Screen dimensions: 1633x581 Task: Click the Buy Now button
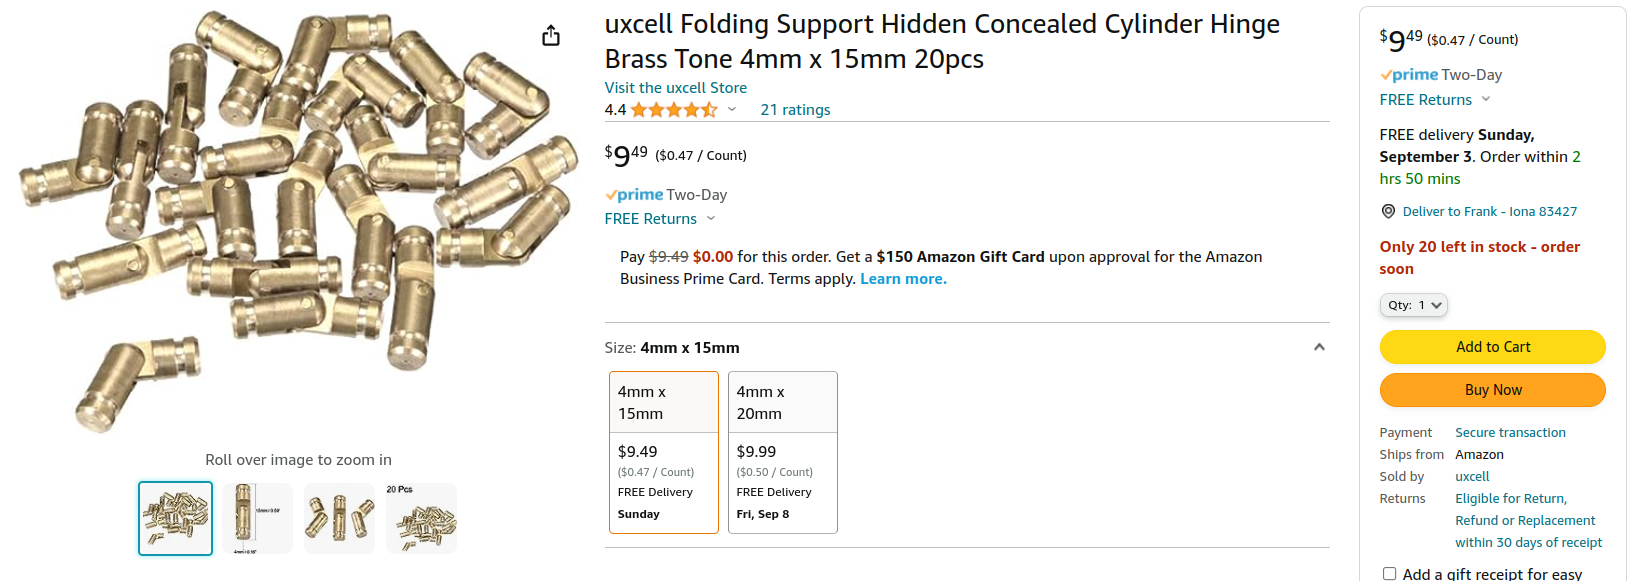coord(1492,390)
